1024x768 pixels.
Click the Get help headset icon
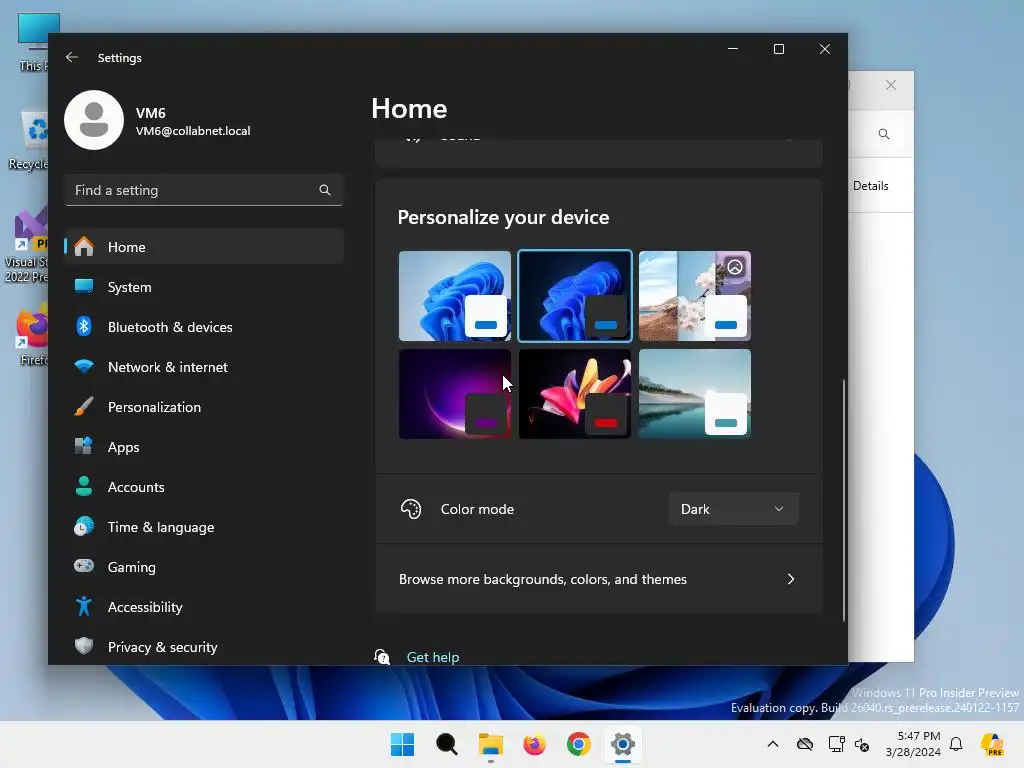coord(382,656)
